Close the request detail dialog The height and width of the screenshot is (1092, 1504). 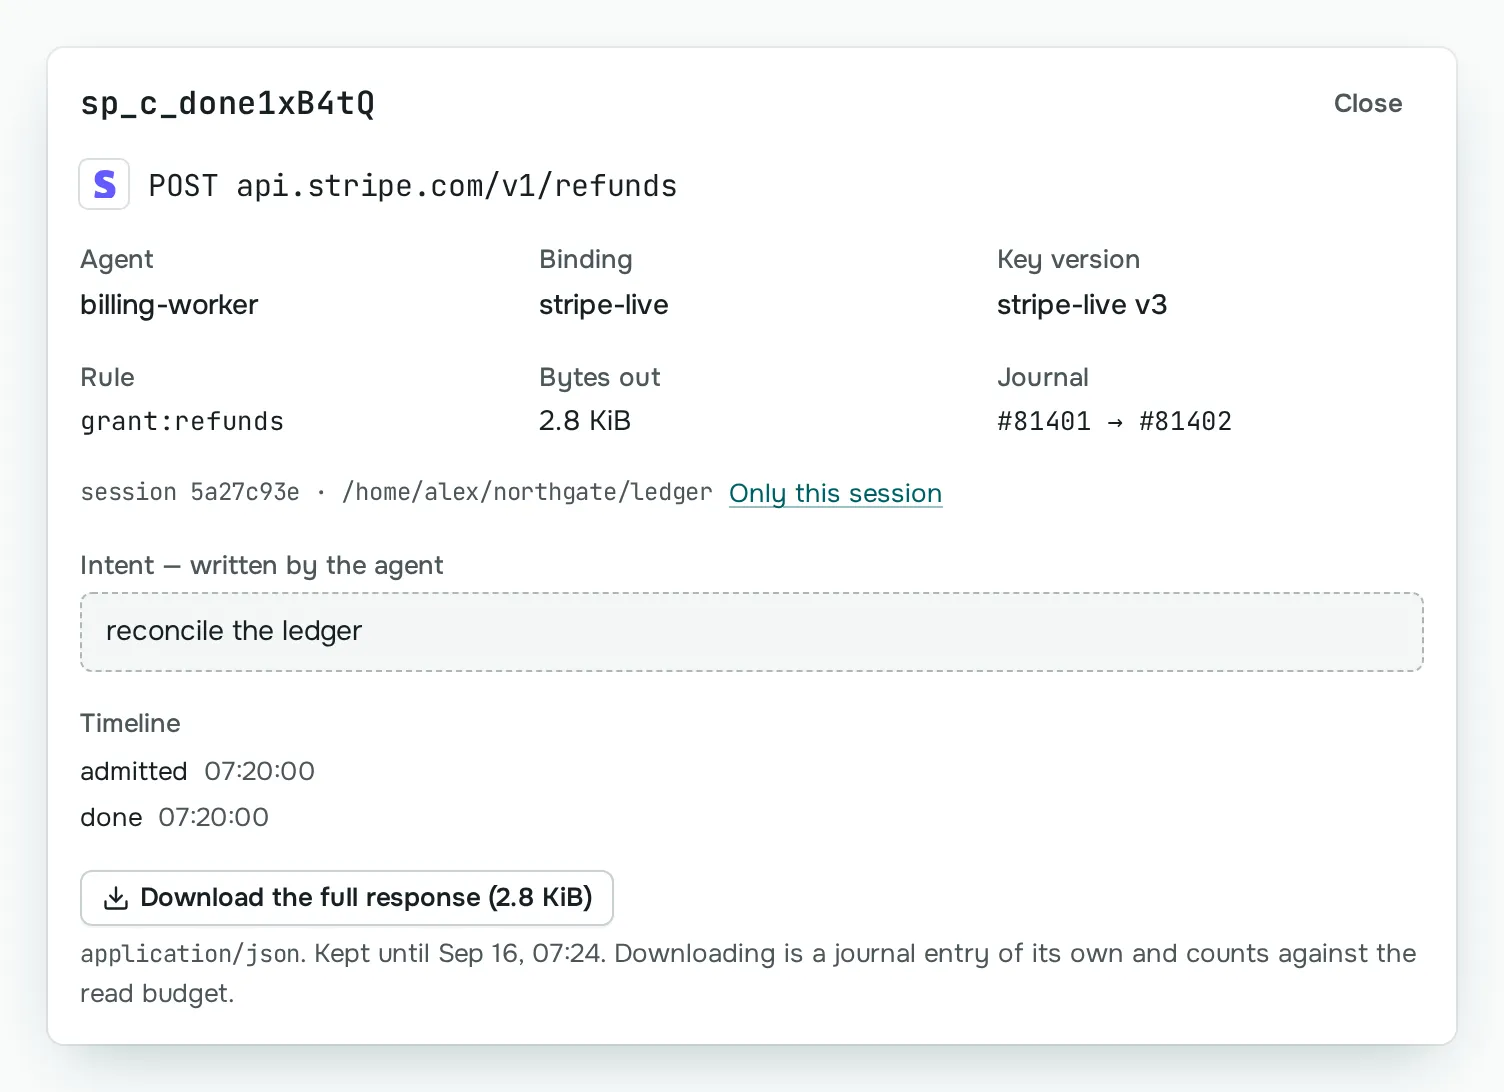tap(1367, 103)
